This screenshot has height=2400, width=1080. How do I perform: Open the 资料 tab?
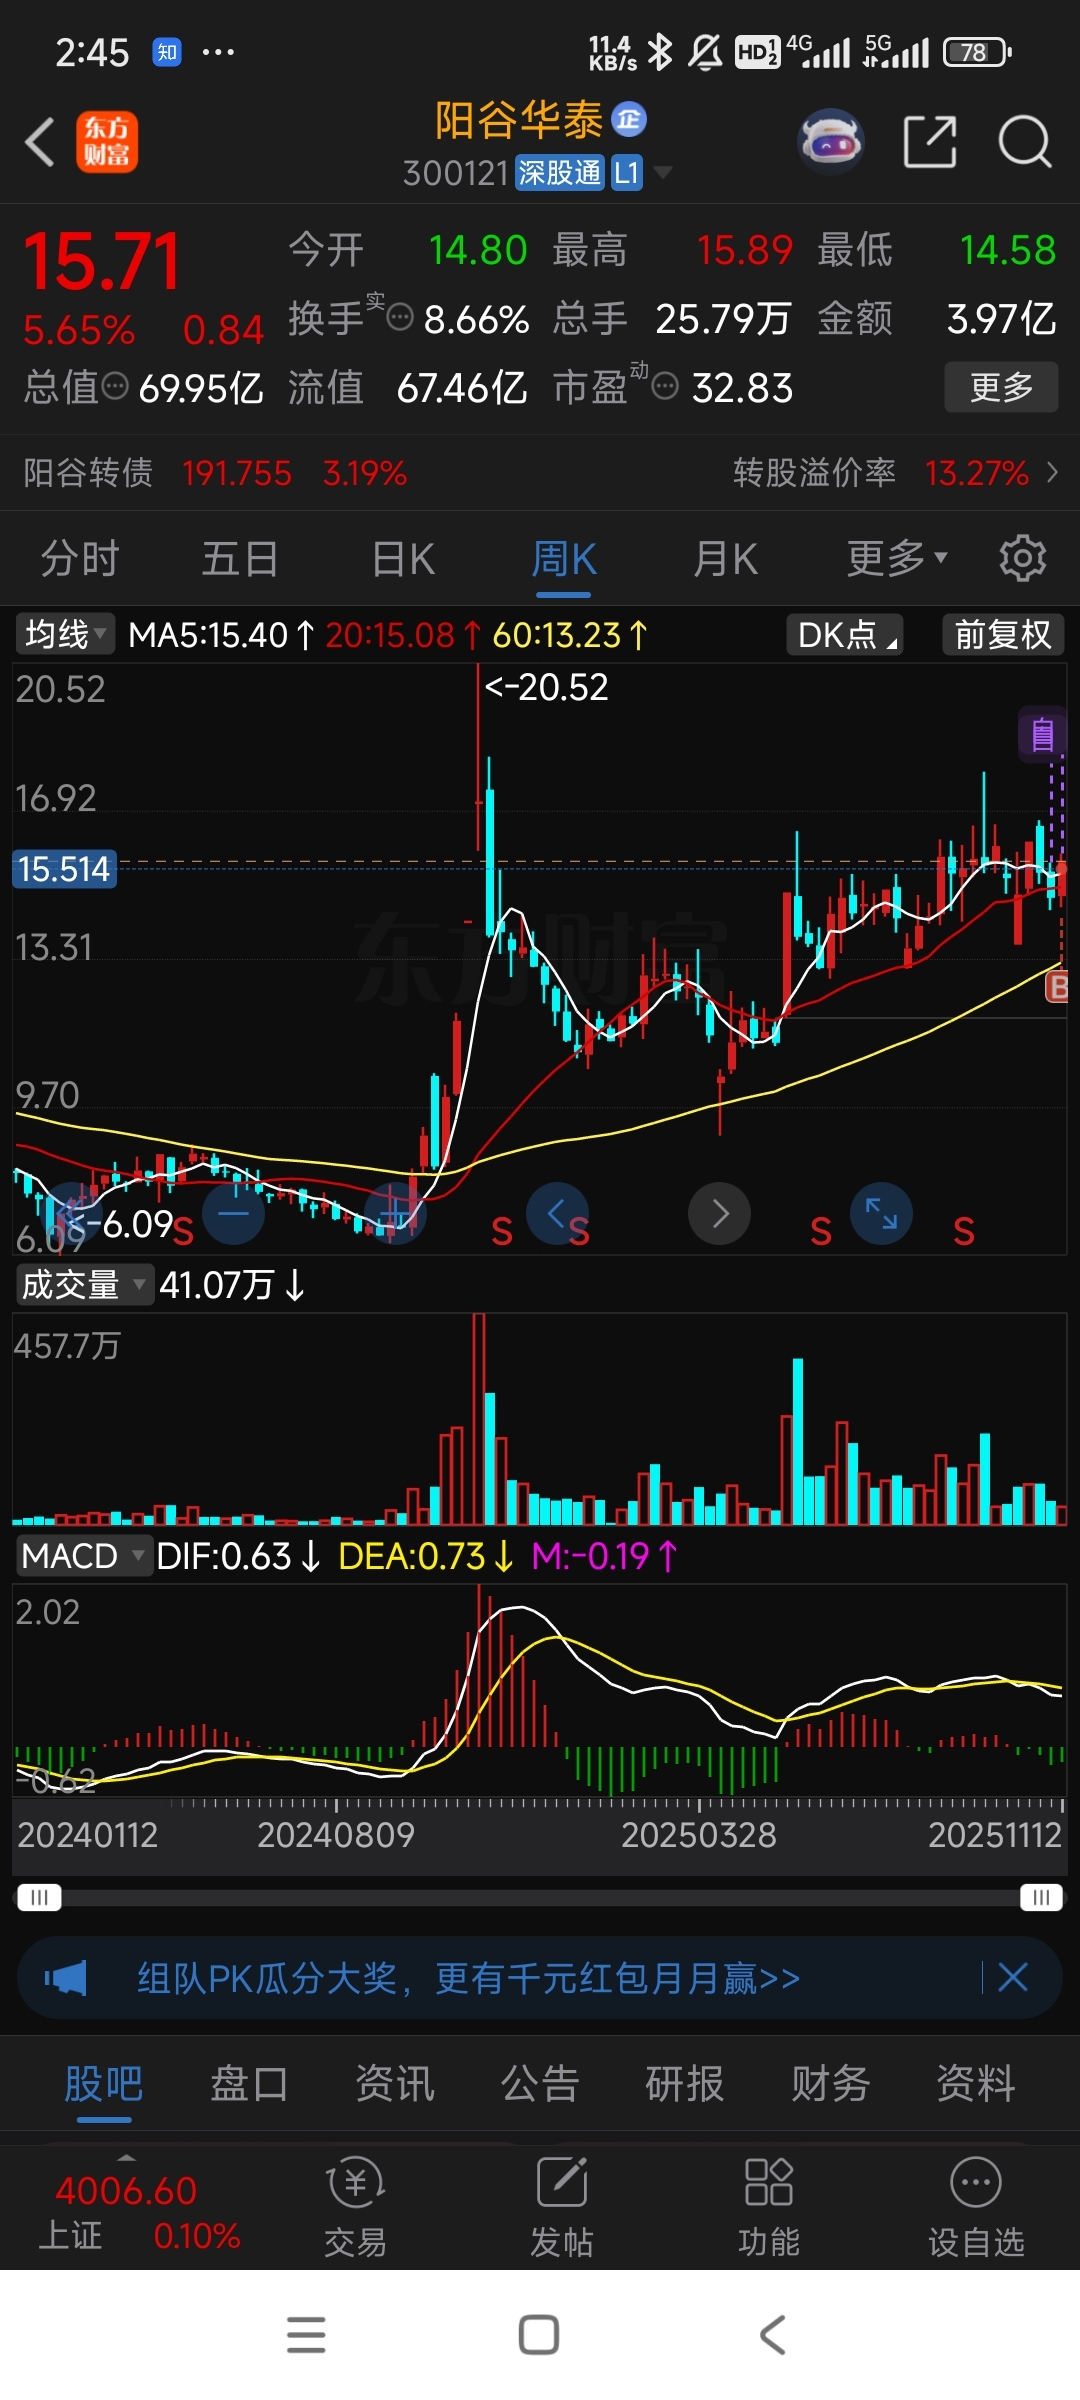[976, 2084]
